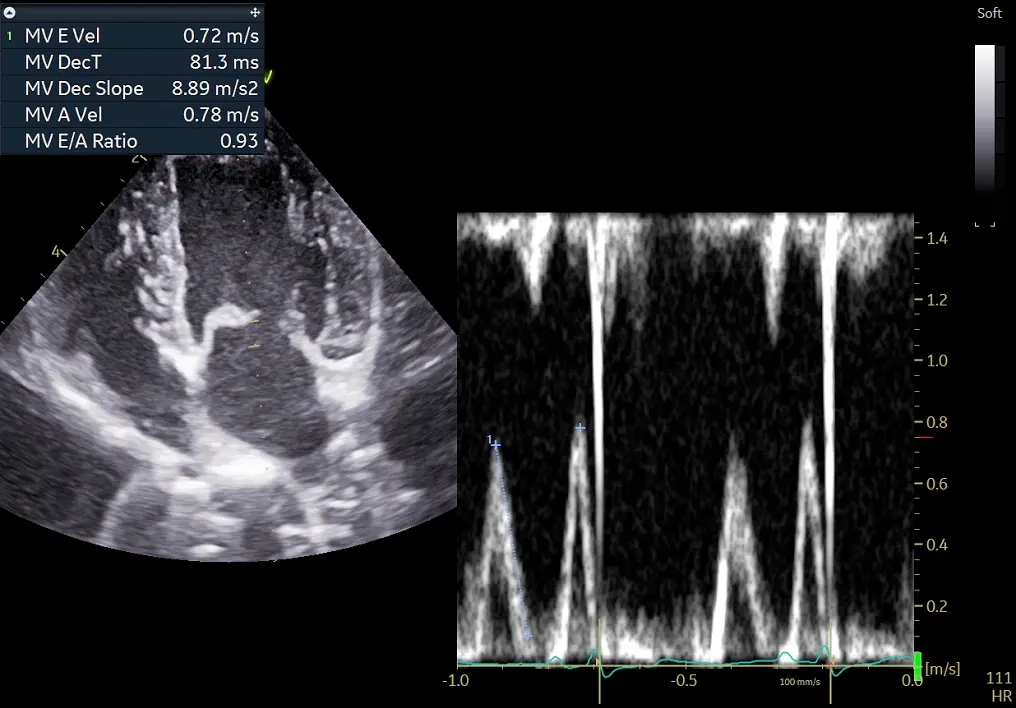Click the ECG trace below the Doppler spectrum
Viewport: 1016px width, 708px height.
coord(686,661)
